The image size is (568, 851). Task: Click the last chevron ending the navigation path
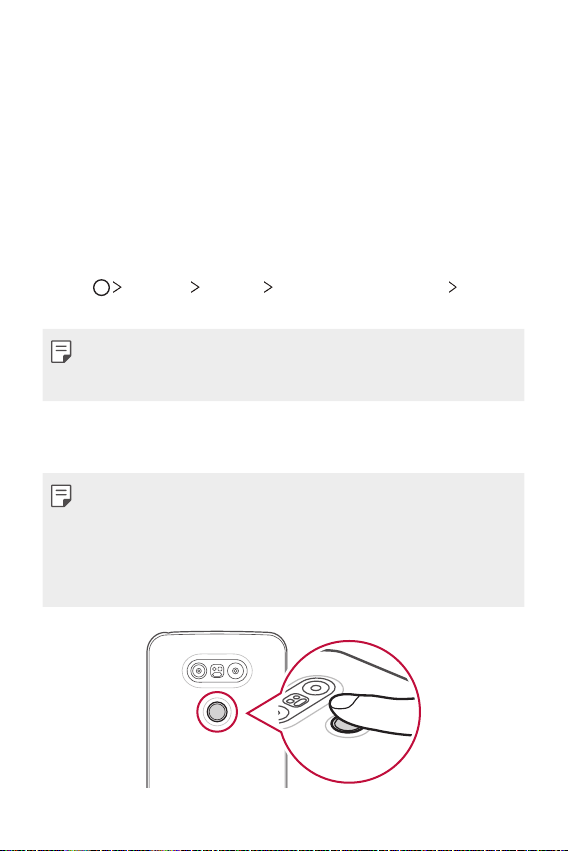(452, 287)
